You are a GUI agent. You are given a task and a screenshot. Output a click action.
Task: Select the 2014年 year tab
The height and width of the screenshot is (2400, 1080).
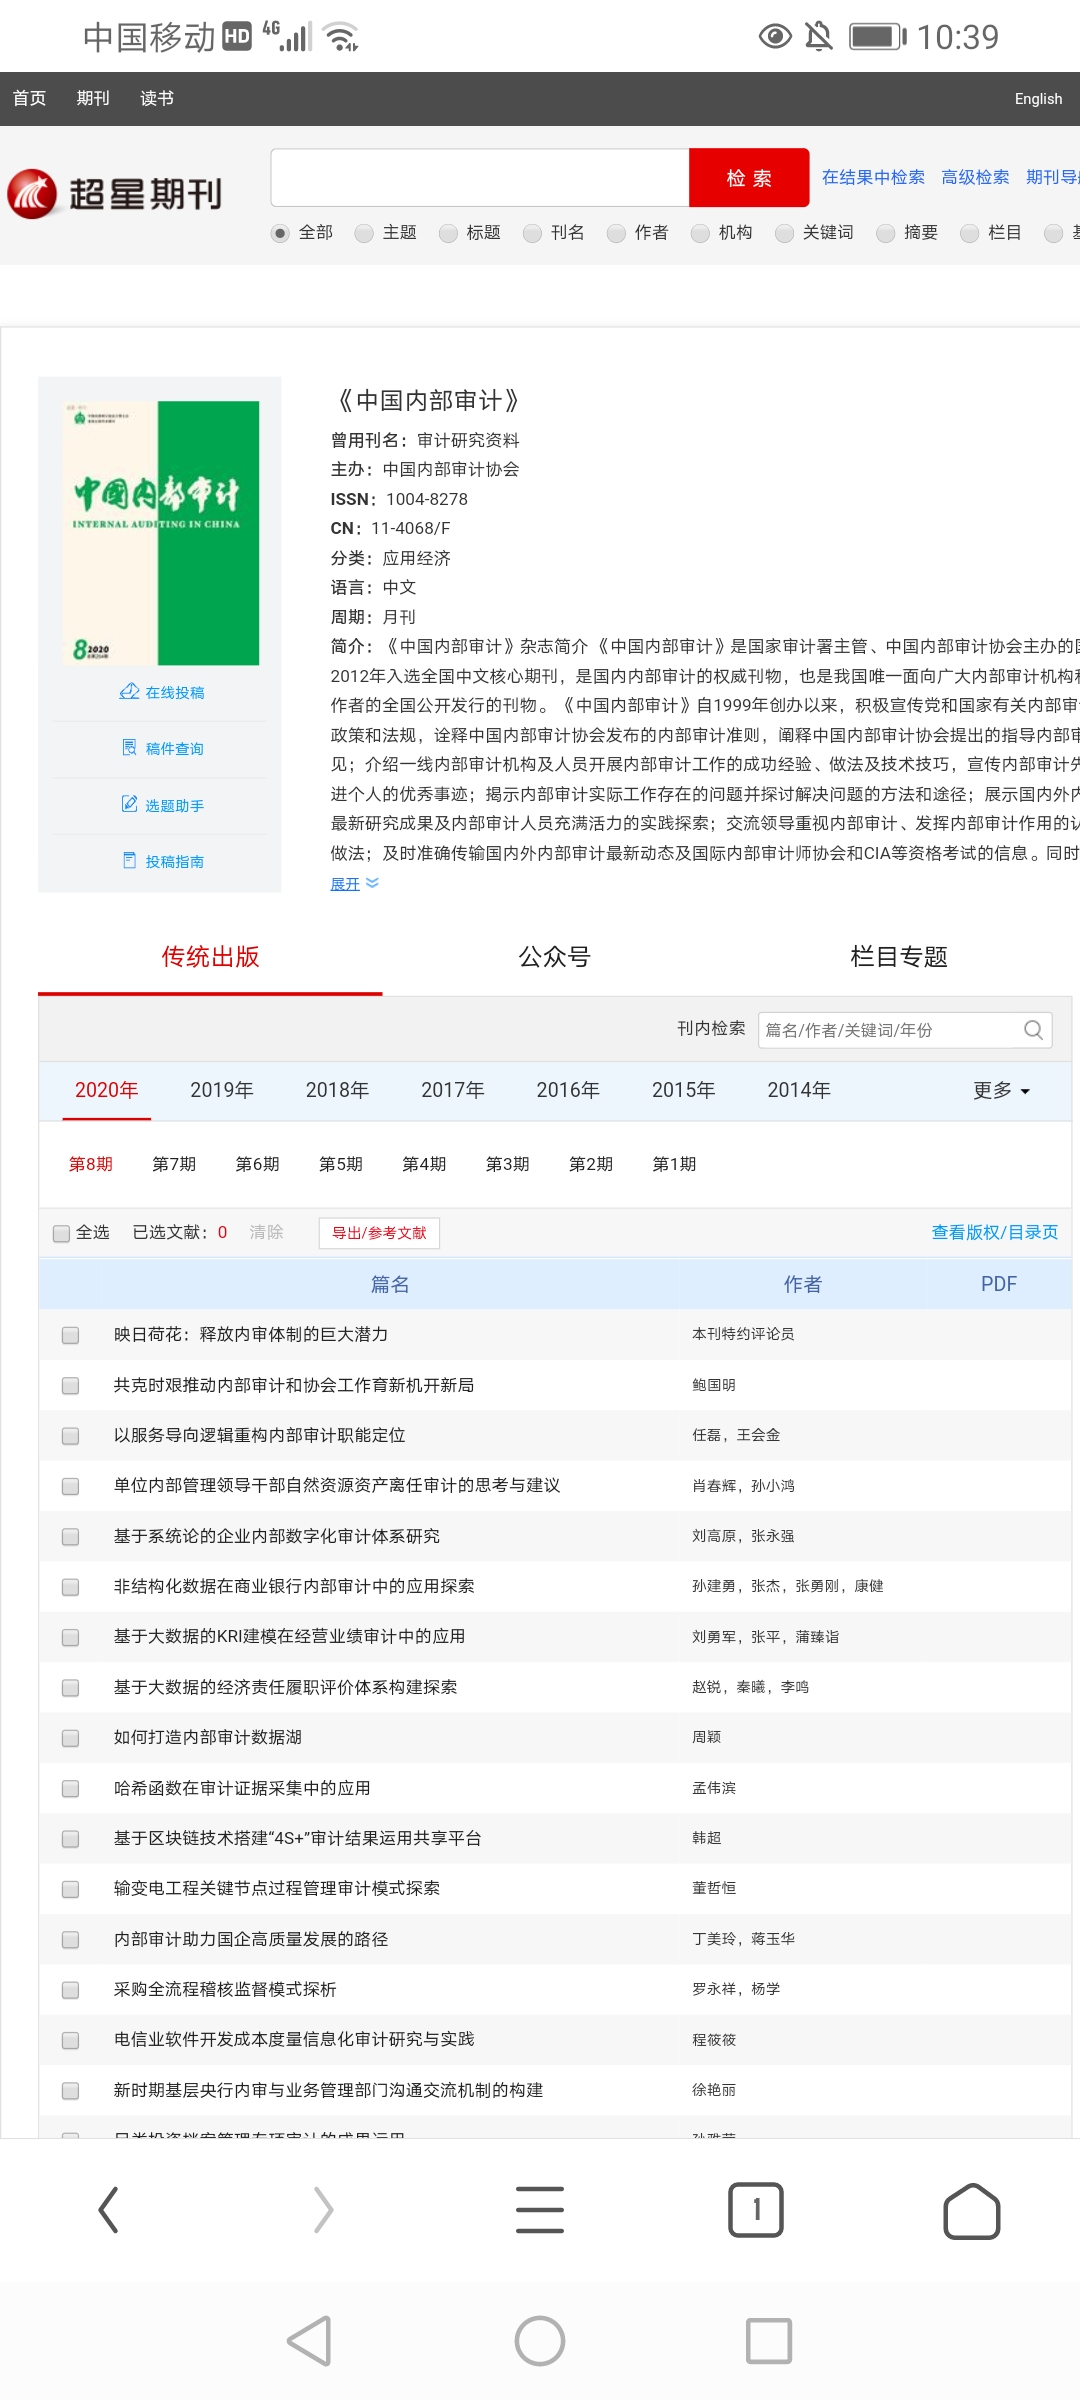click(799, 1090)
